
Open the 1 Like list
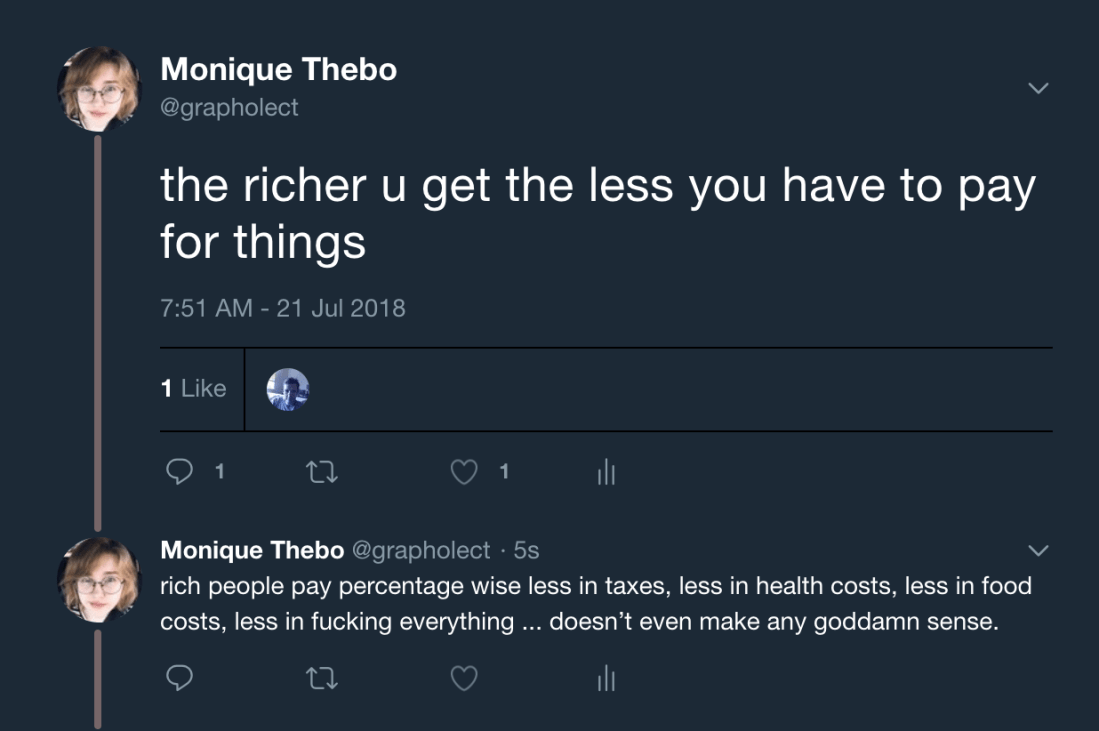point(194,389)
